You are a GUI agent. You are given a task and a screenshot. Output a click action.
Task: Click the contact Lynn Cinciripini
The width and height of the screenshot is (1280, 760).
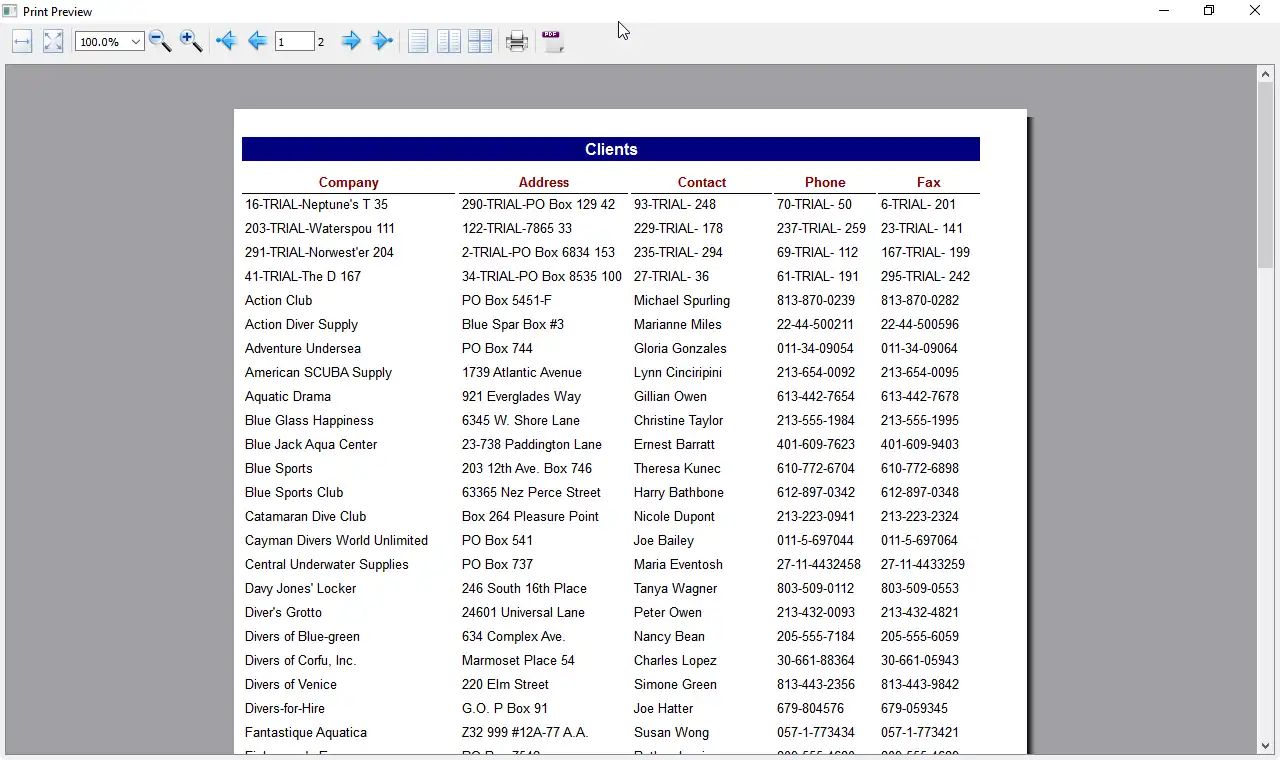pyautogui.click(x=678, y=372)
